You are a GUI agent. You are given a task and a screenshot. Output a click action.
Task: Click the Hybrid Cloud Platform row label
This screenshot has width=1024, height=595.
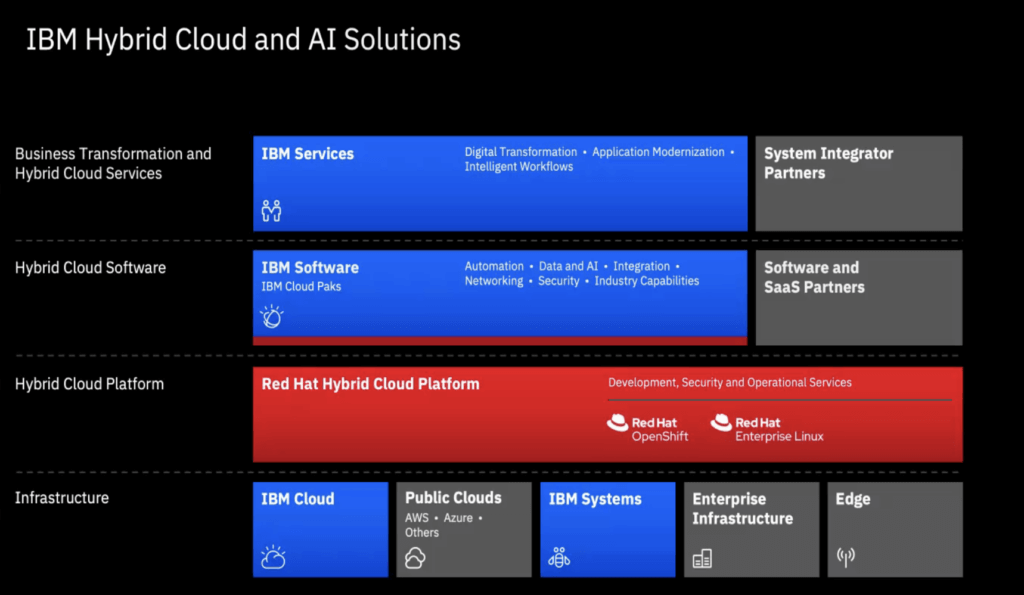[x=89, y=384]
